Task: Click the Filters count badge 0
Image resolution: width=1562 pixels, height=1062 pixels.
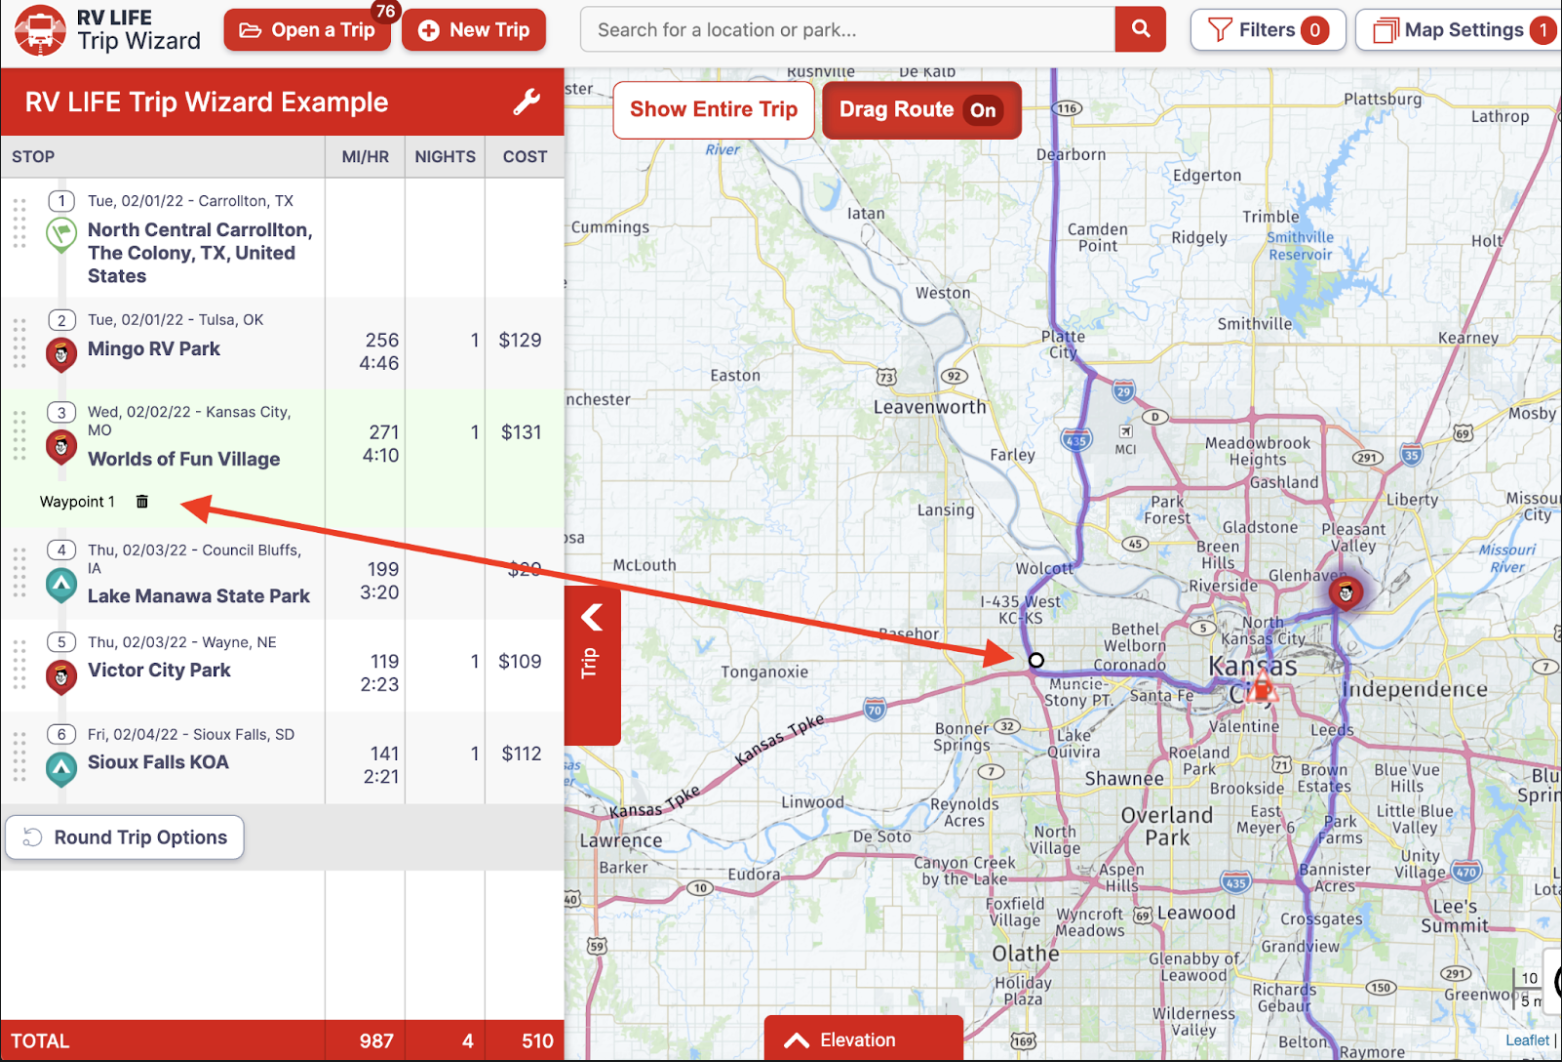Action: (x=1315, y=30)
